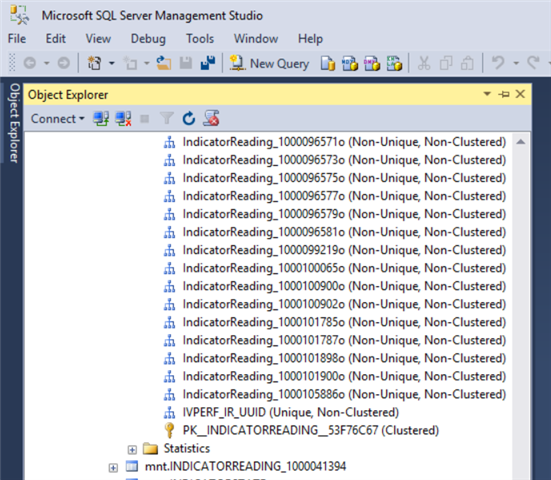The width and height of the screenshot is (551, 480).
Task: Select index IndicatorReading_1000096577o
Action: [x=344, y=196]
